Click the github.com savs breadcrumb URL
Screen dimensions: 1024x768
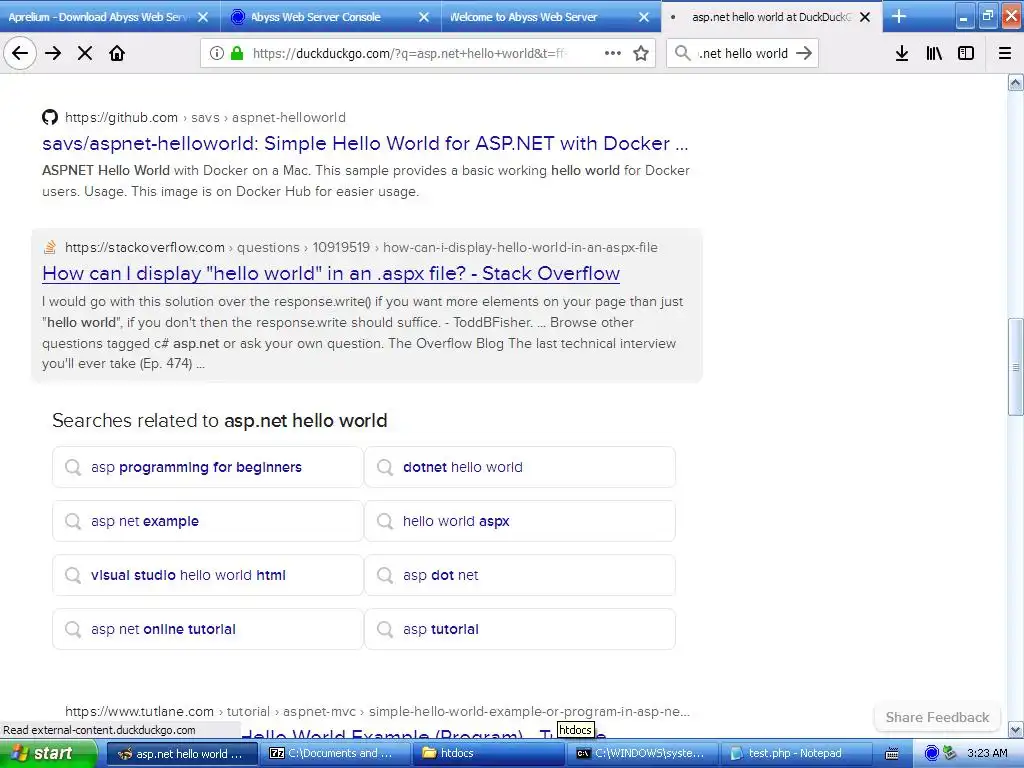coord(205,117)
